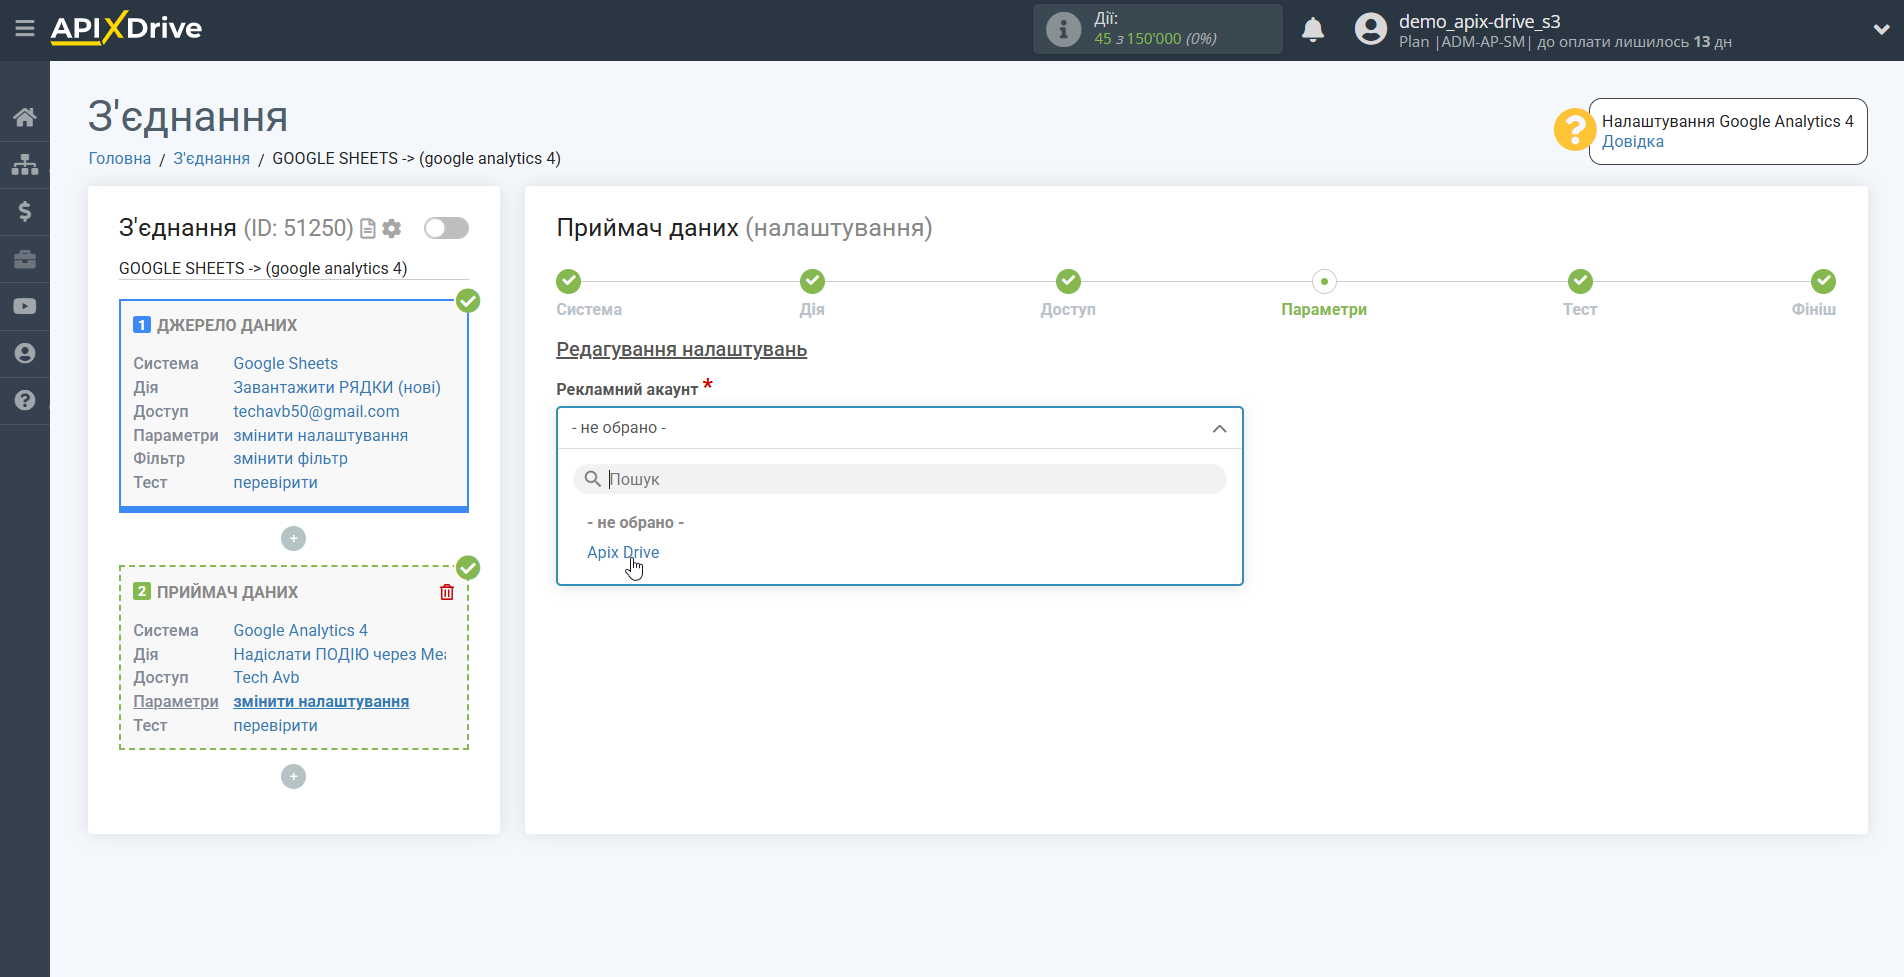Add a step below data source

pyautogui.click(x=293, y=539)
